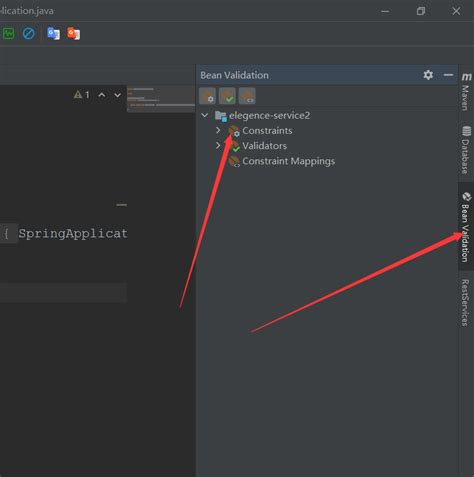Select the Constraint Mappings tree item
The image size is (474, 477).
coord(282,161)
